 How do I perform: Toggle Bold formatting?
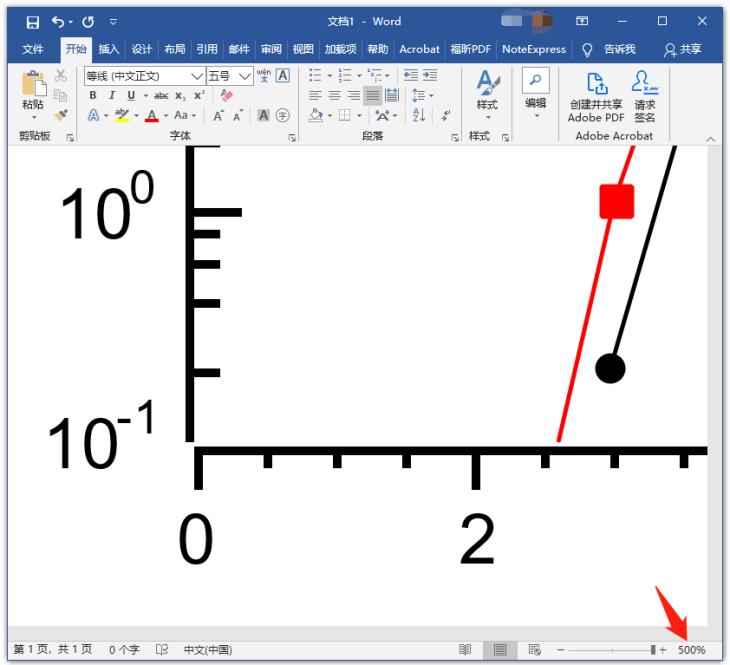pyautogui.click(x=93, y=95)
